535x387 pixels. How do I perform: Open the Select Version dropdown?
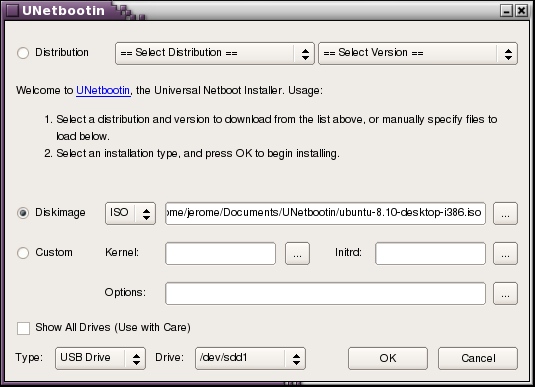(418, 53)
